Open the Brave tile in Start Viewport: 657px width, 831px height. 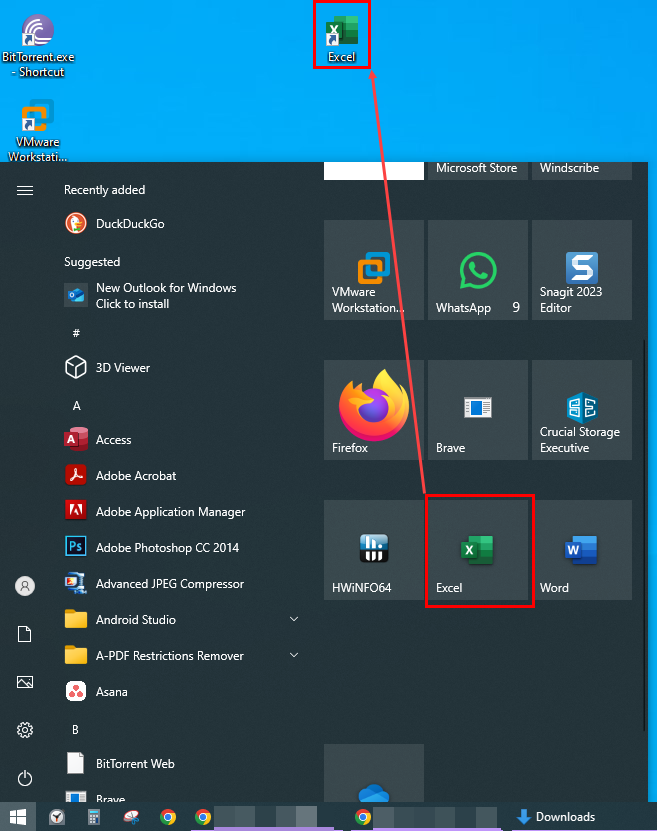(x=477, y=410)
